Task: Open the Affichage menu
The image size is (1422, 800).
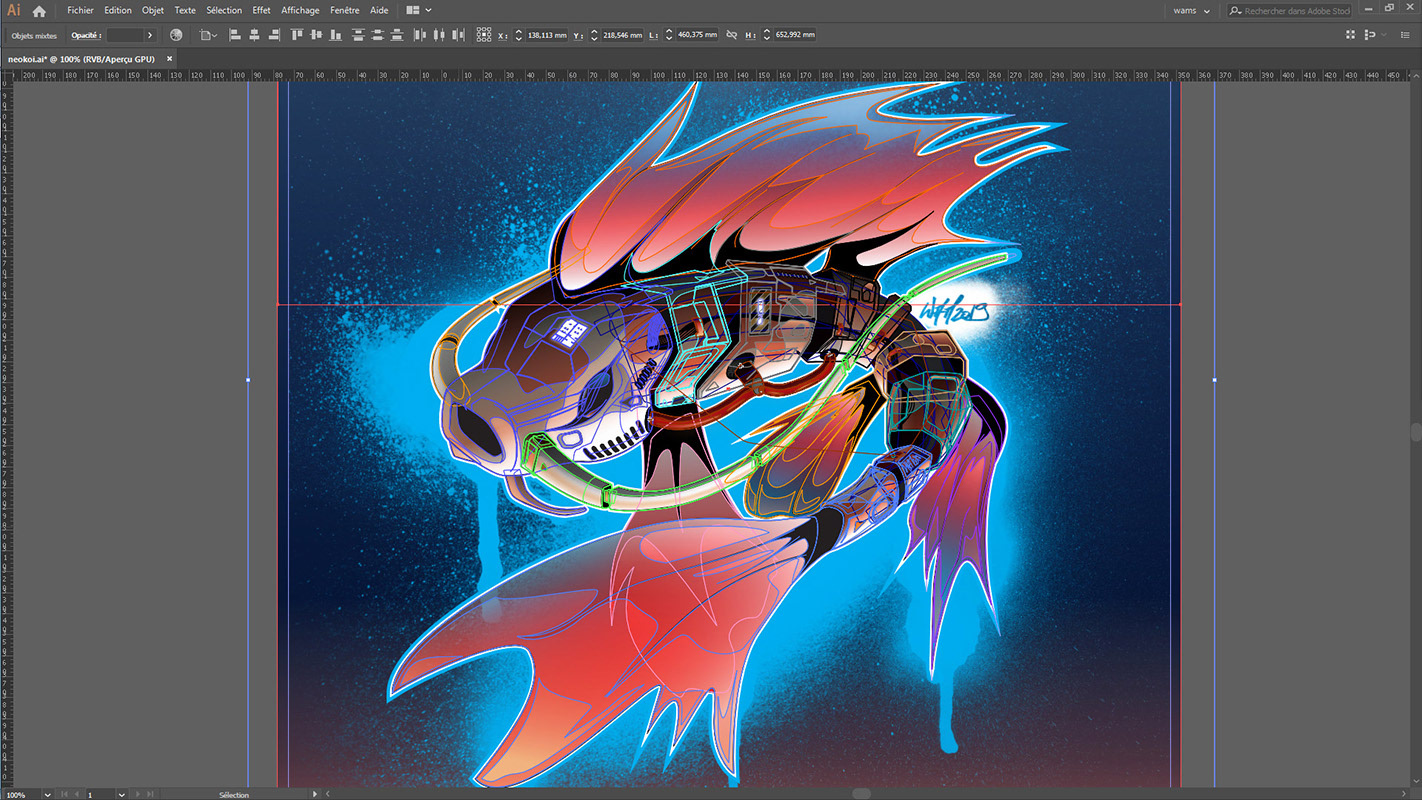Action: [300, 10]
